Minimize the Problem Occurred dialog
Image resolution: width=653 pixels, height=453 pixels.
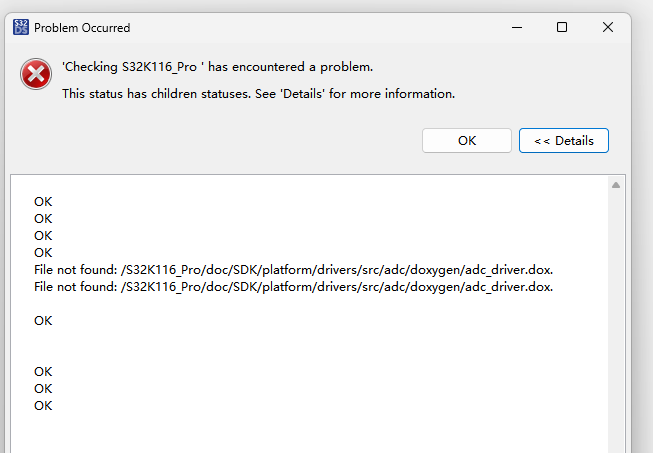tap(516, 28)
